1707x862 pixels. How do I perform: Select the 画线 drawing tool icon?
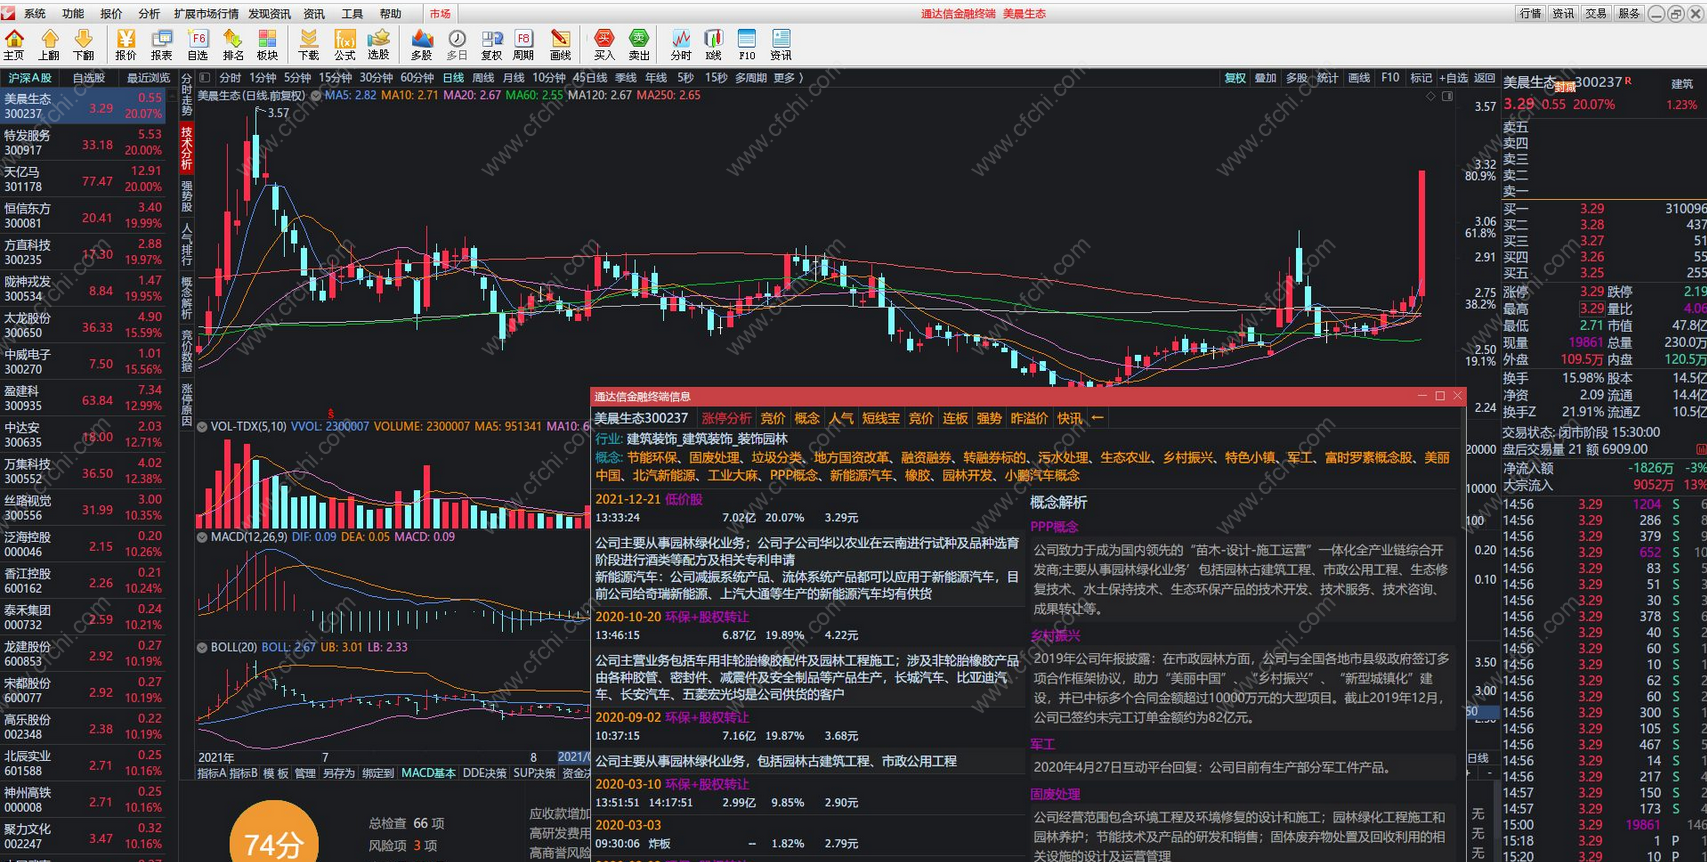pyautogui.click(x=561, y=44)
